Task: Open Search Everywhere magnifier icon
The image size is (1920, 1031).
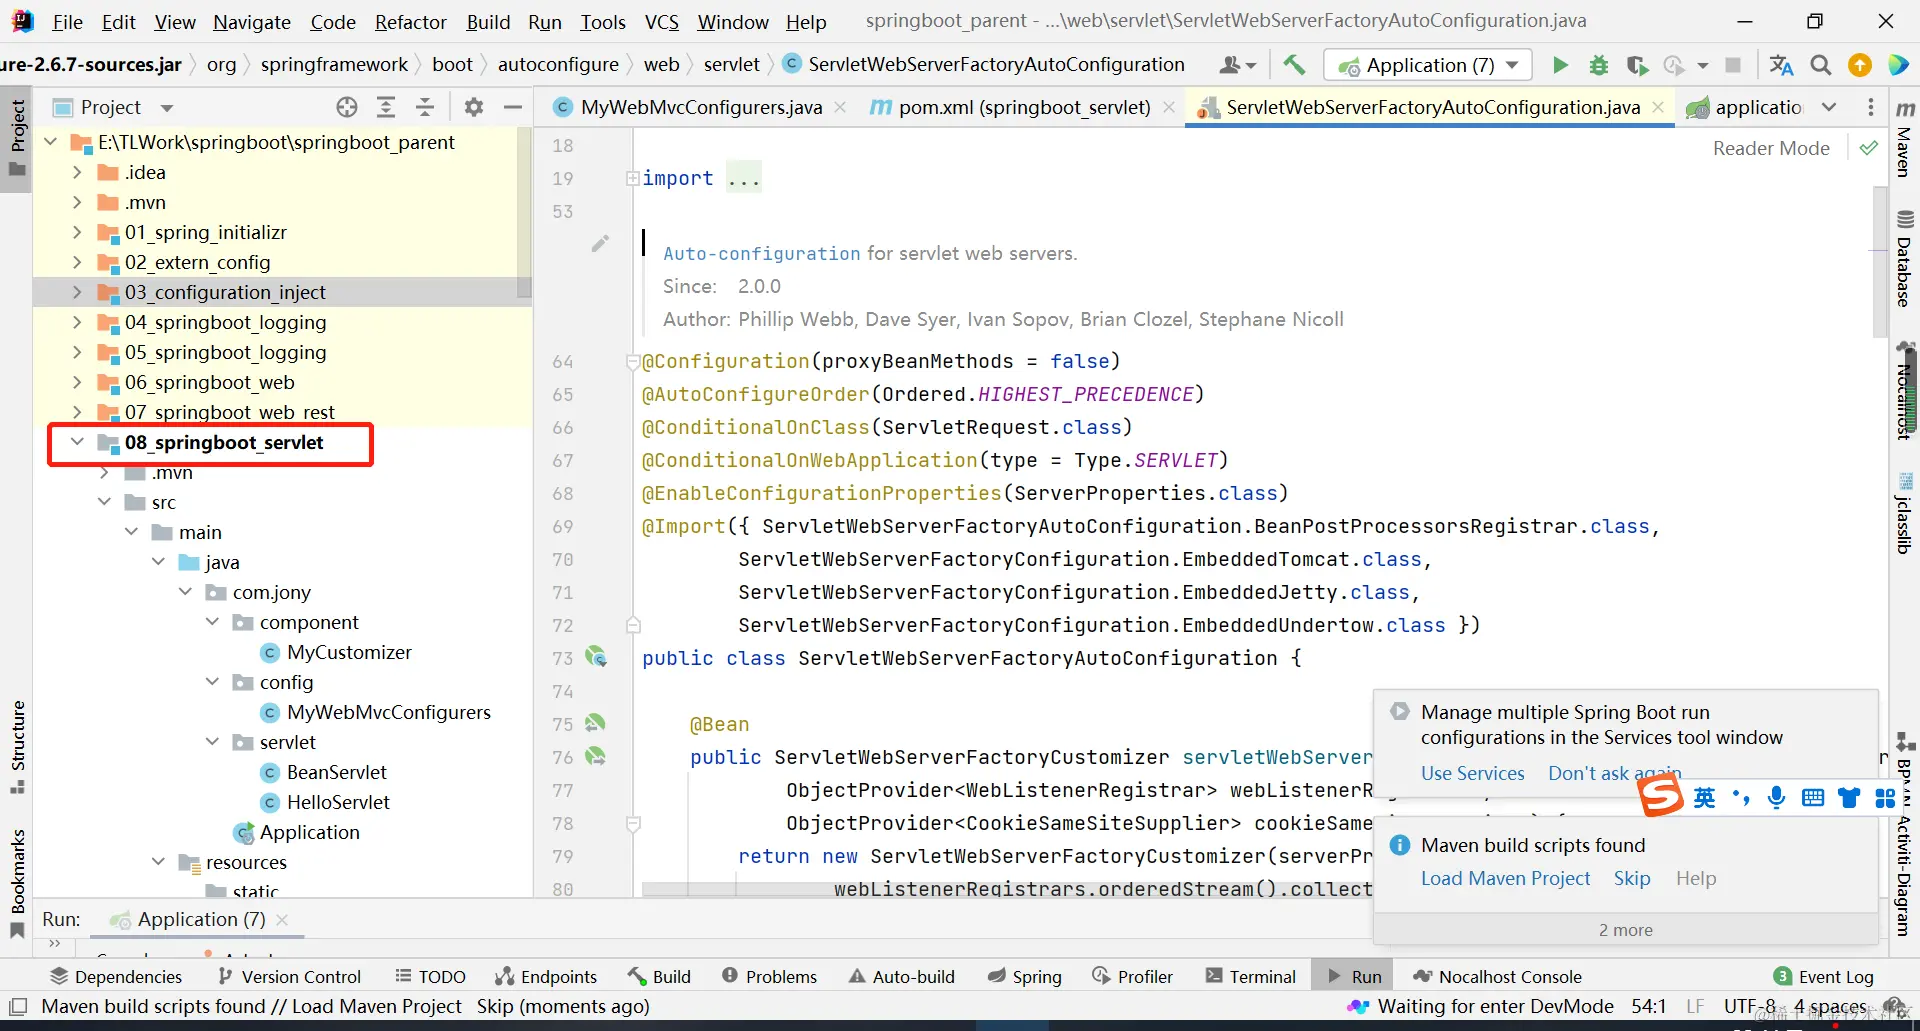Action: (1821, 65)
